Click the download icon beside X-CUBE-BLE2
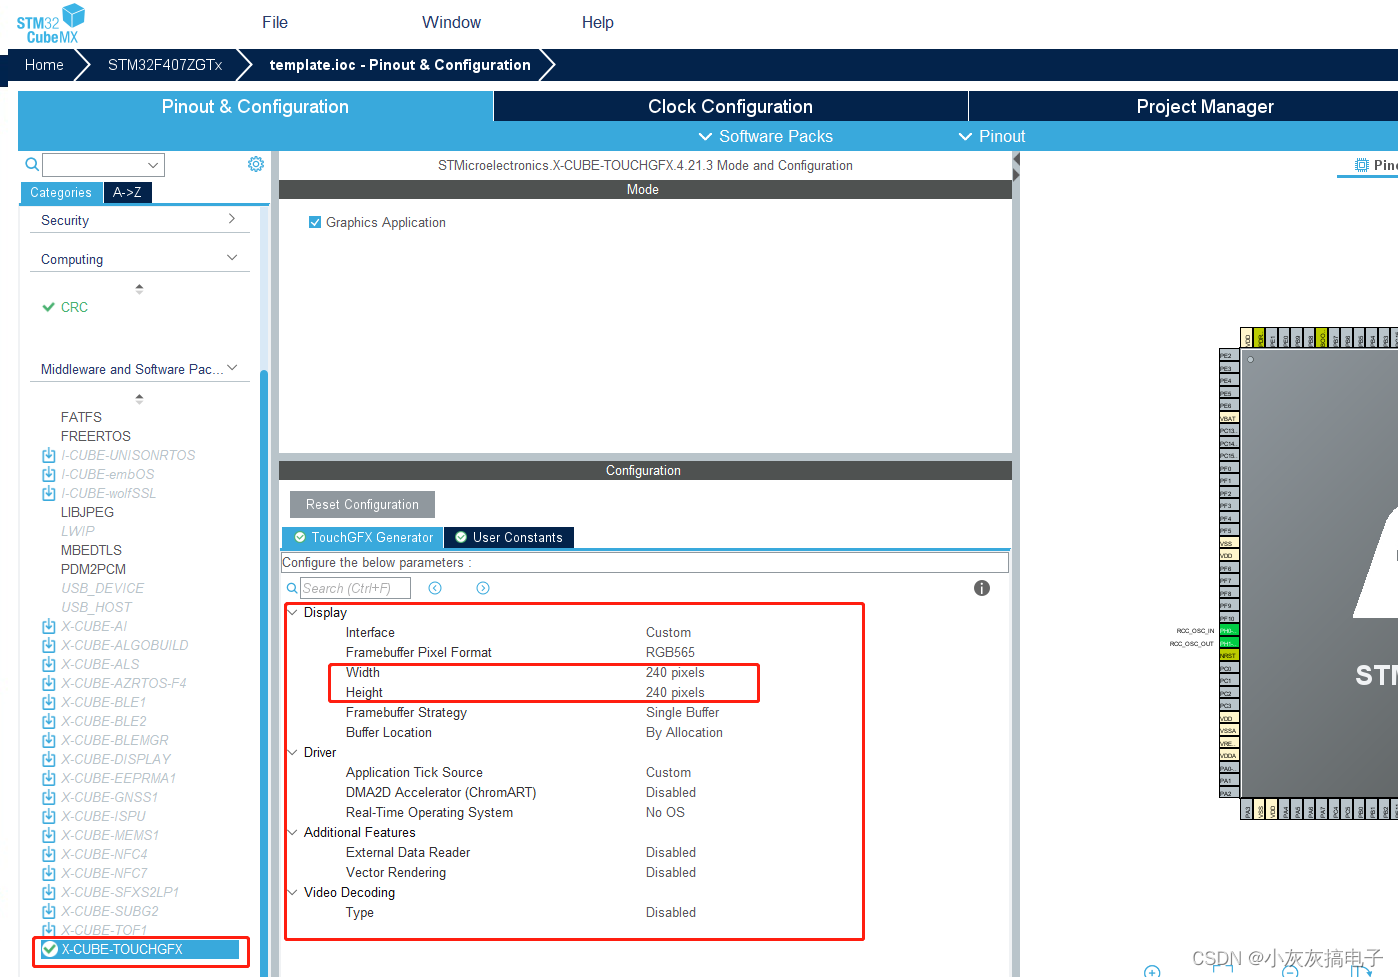The width and height of the screenshot is (1398, 977). (48, 721)
